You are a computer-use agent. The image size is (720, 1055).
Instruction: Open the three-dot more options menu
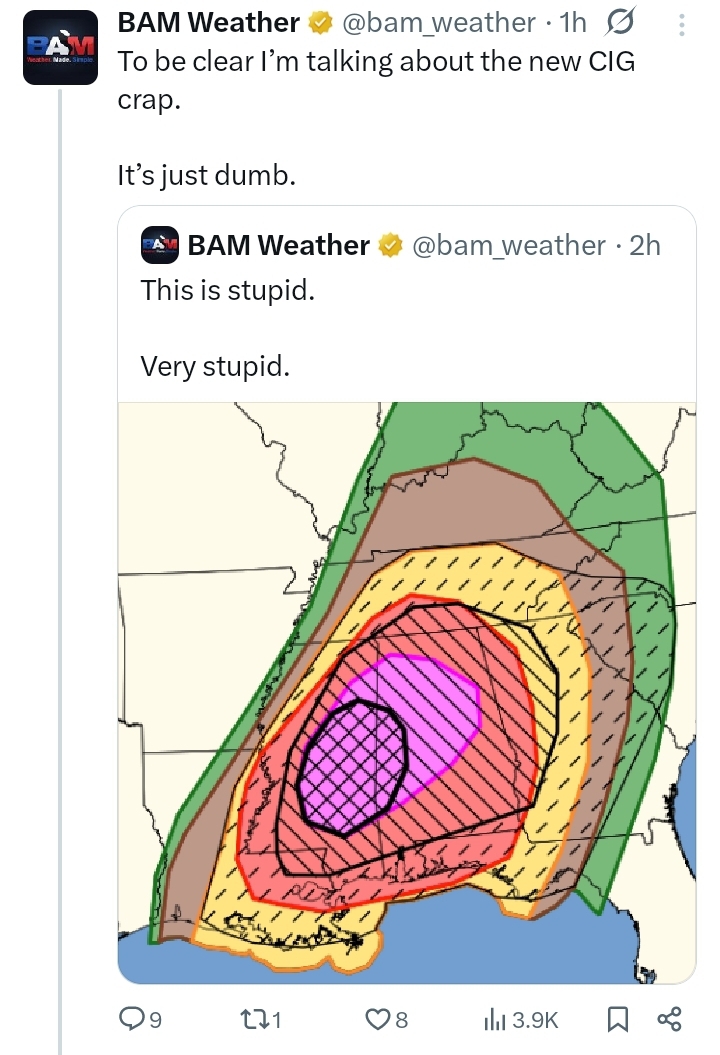tap(682, 22)
